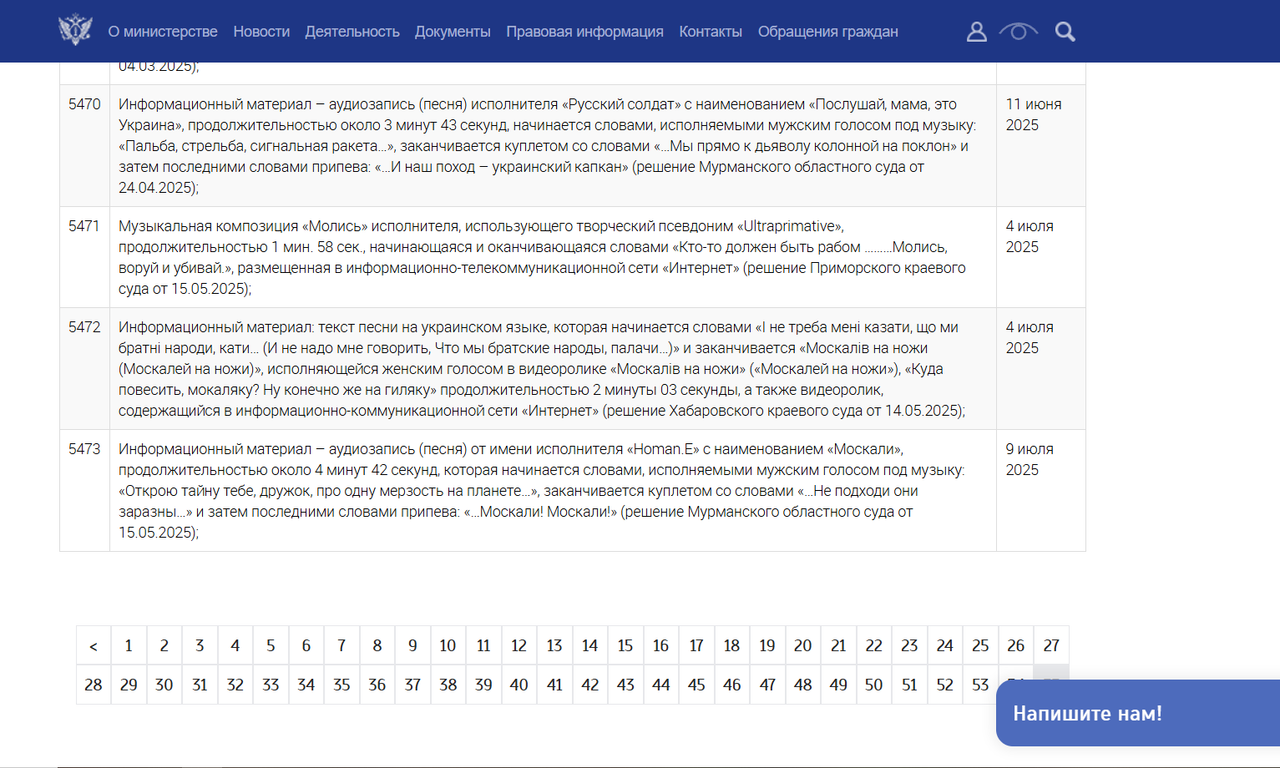Go to page 6 in pagination
This screenshot has height=768, width=1280.
click(x=306, y=646)
